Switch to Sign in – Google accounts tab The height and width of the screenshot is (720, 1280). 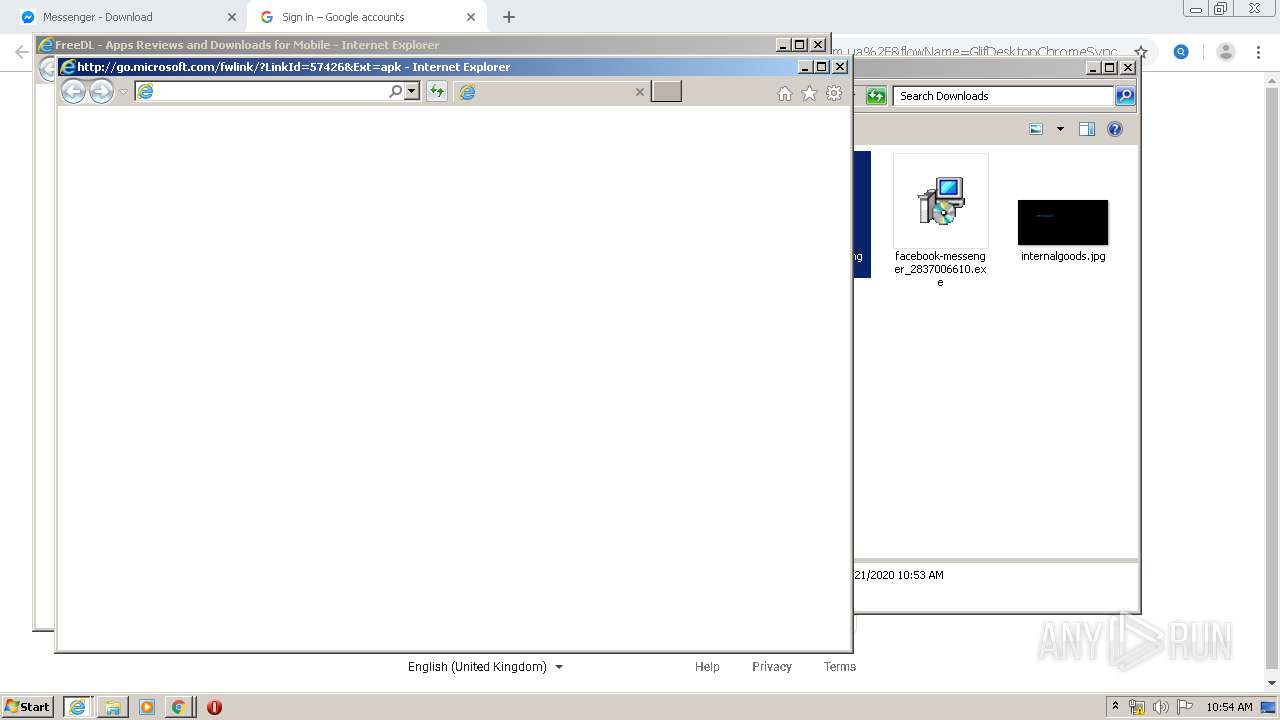[x=366, y=17]
